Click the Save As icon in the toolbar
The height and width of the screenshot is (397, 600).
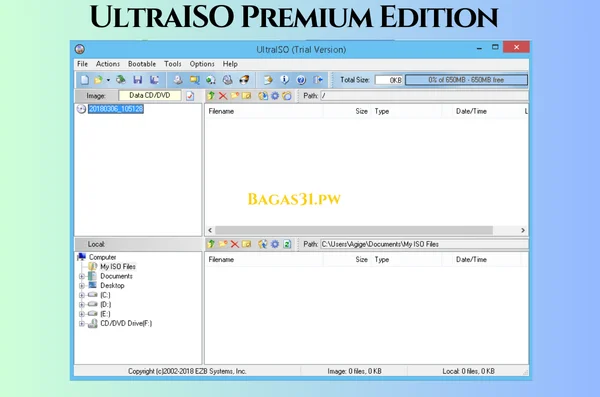pos(154,80)
